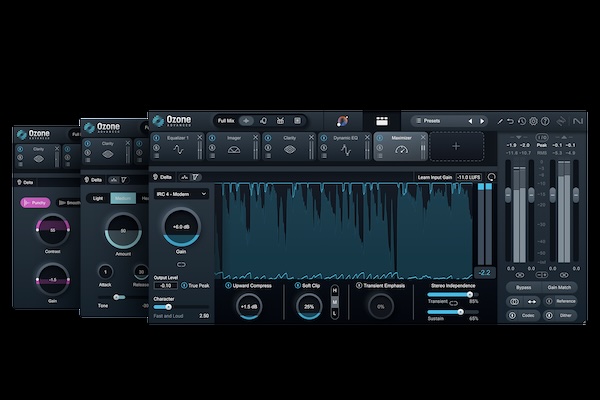The image size is (600, 400).
Task: Toggle the Equalizer 1 power button
Action: click(x=156, y=138)
